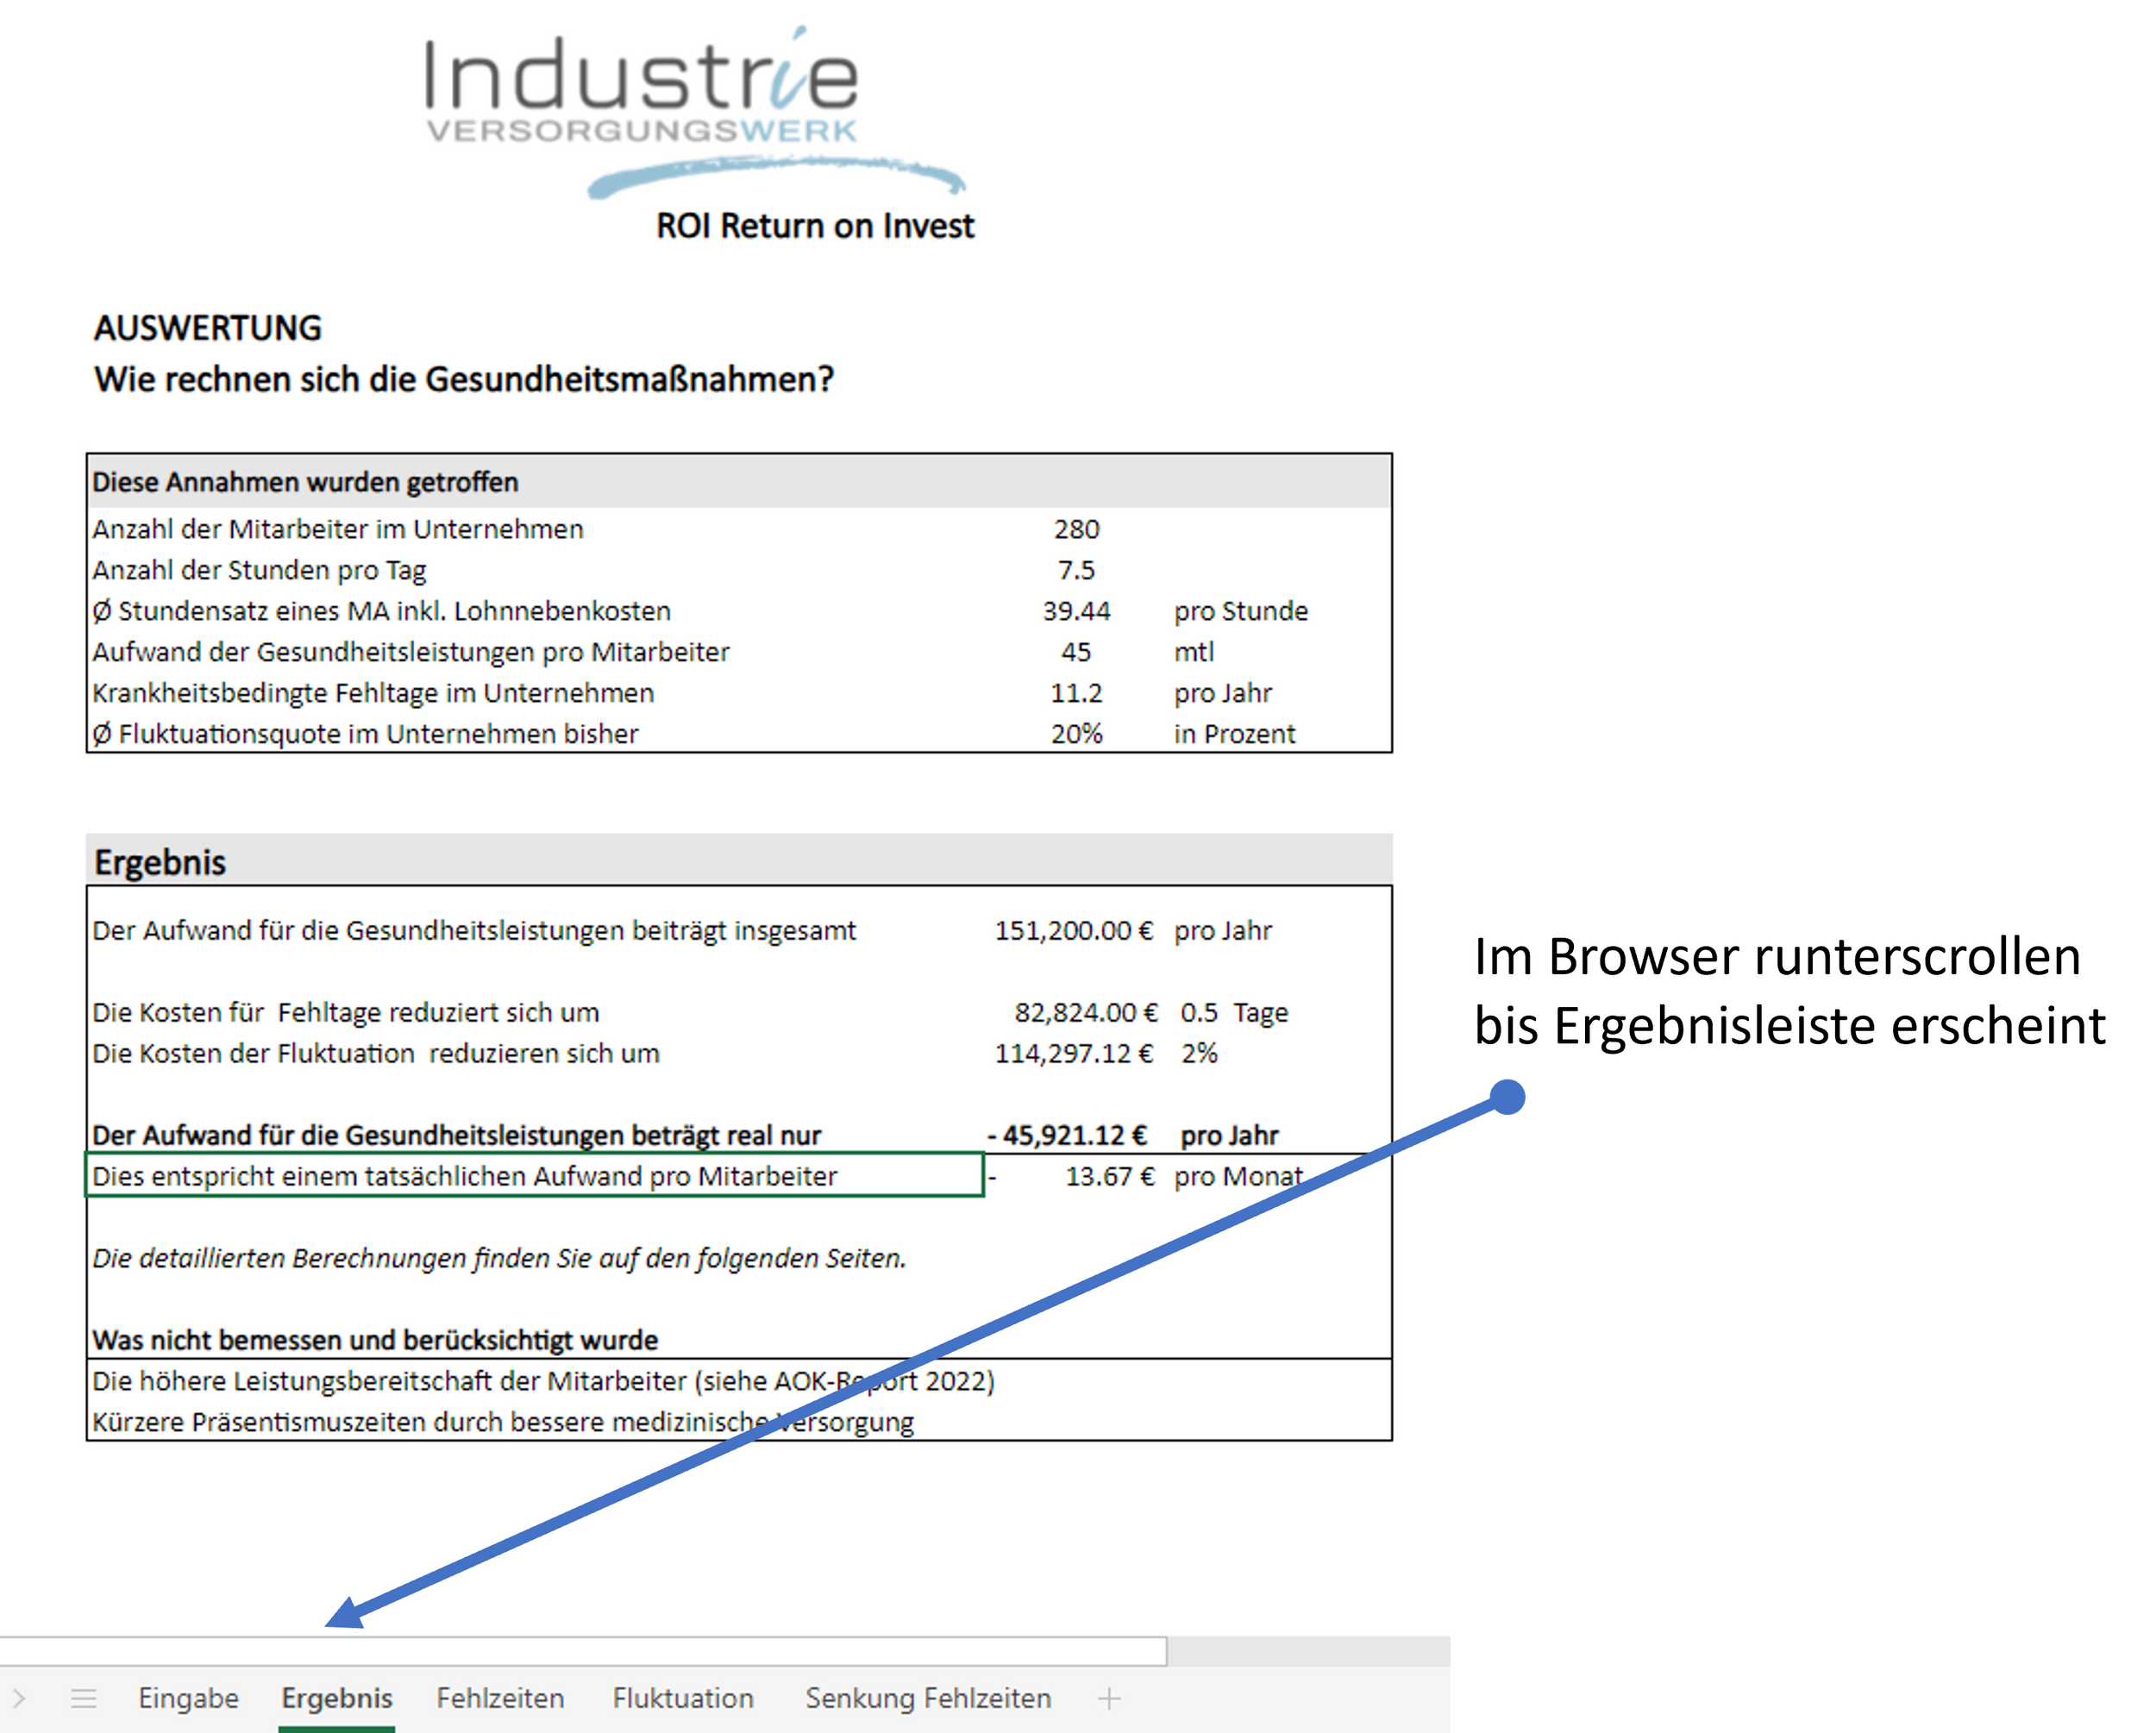Click the 'Diese Annahmen wurden getroffen' header cell
The width and height of the screenshot is (2156, 1733).
[305, 482]
